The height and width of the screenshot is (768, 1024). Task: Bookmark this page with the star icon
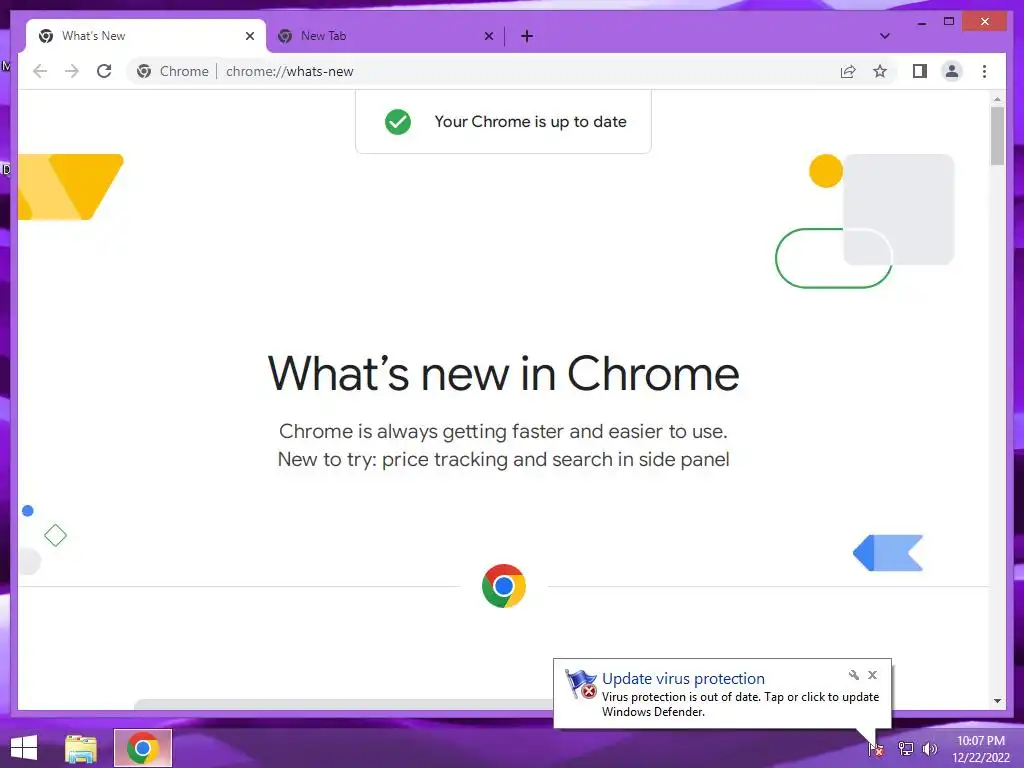[x=880, y=71]
